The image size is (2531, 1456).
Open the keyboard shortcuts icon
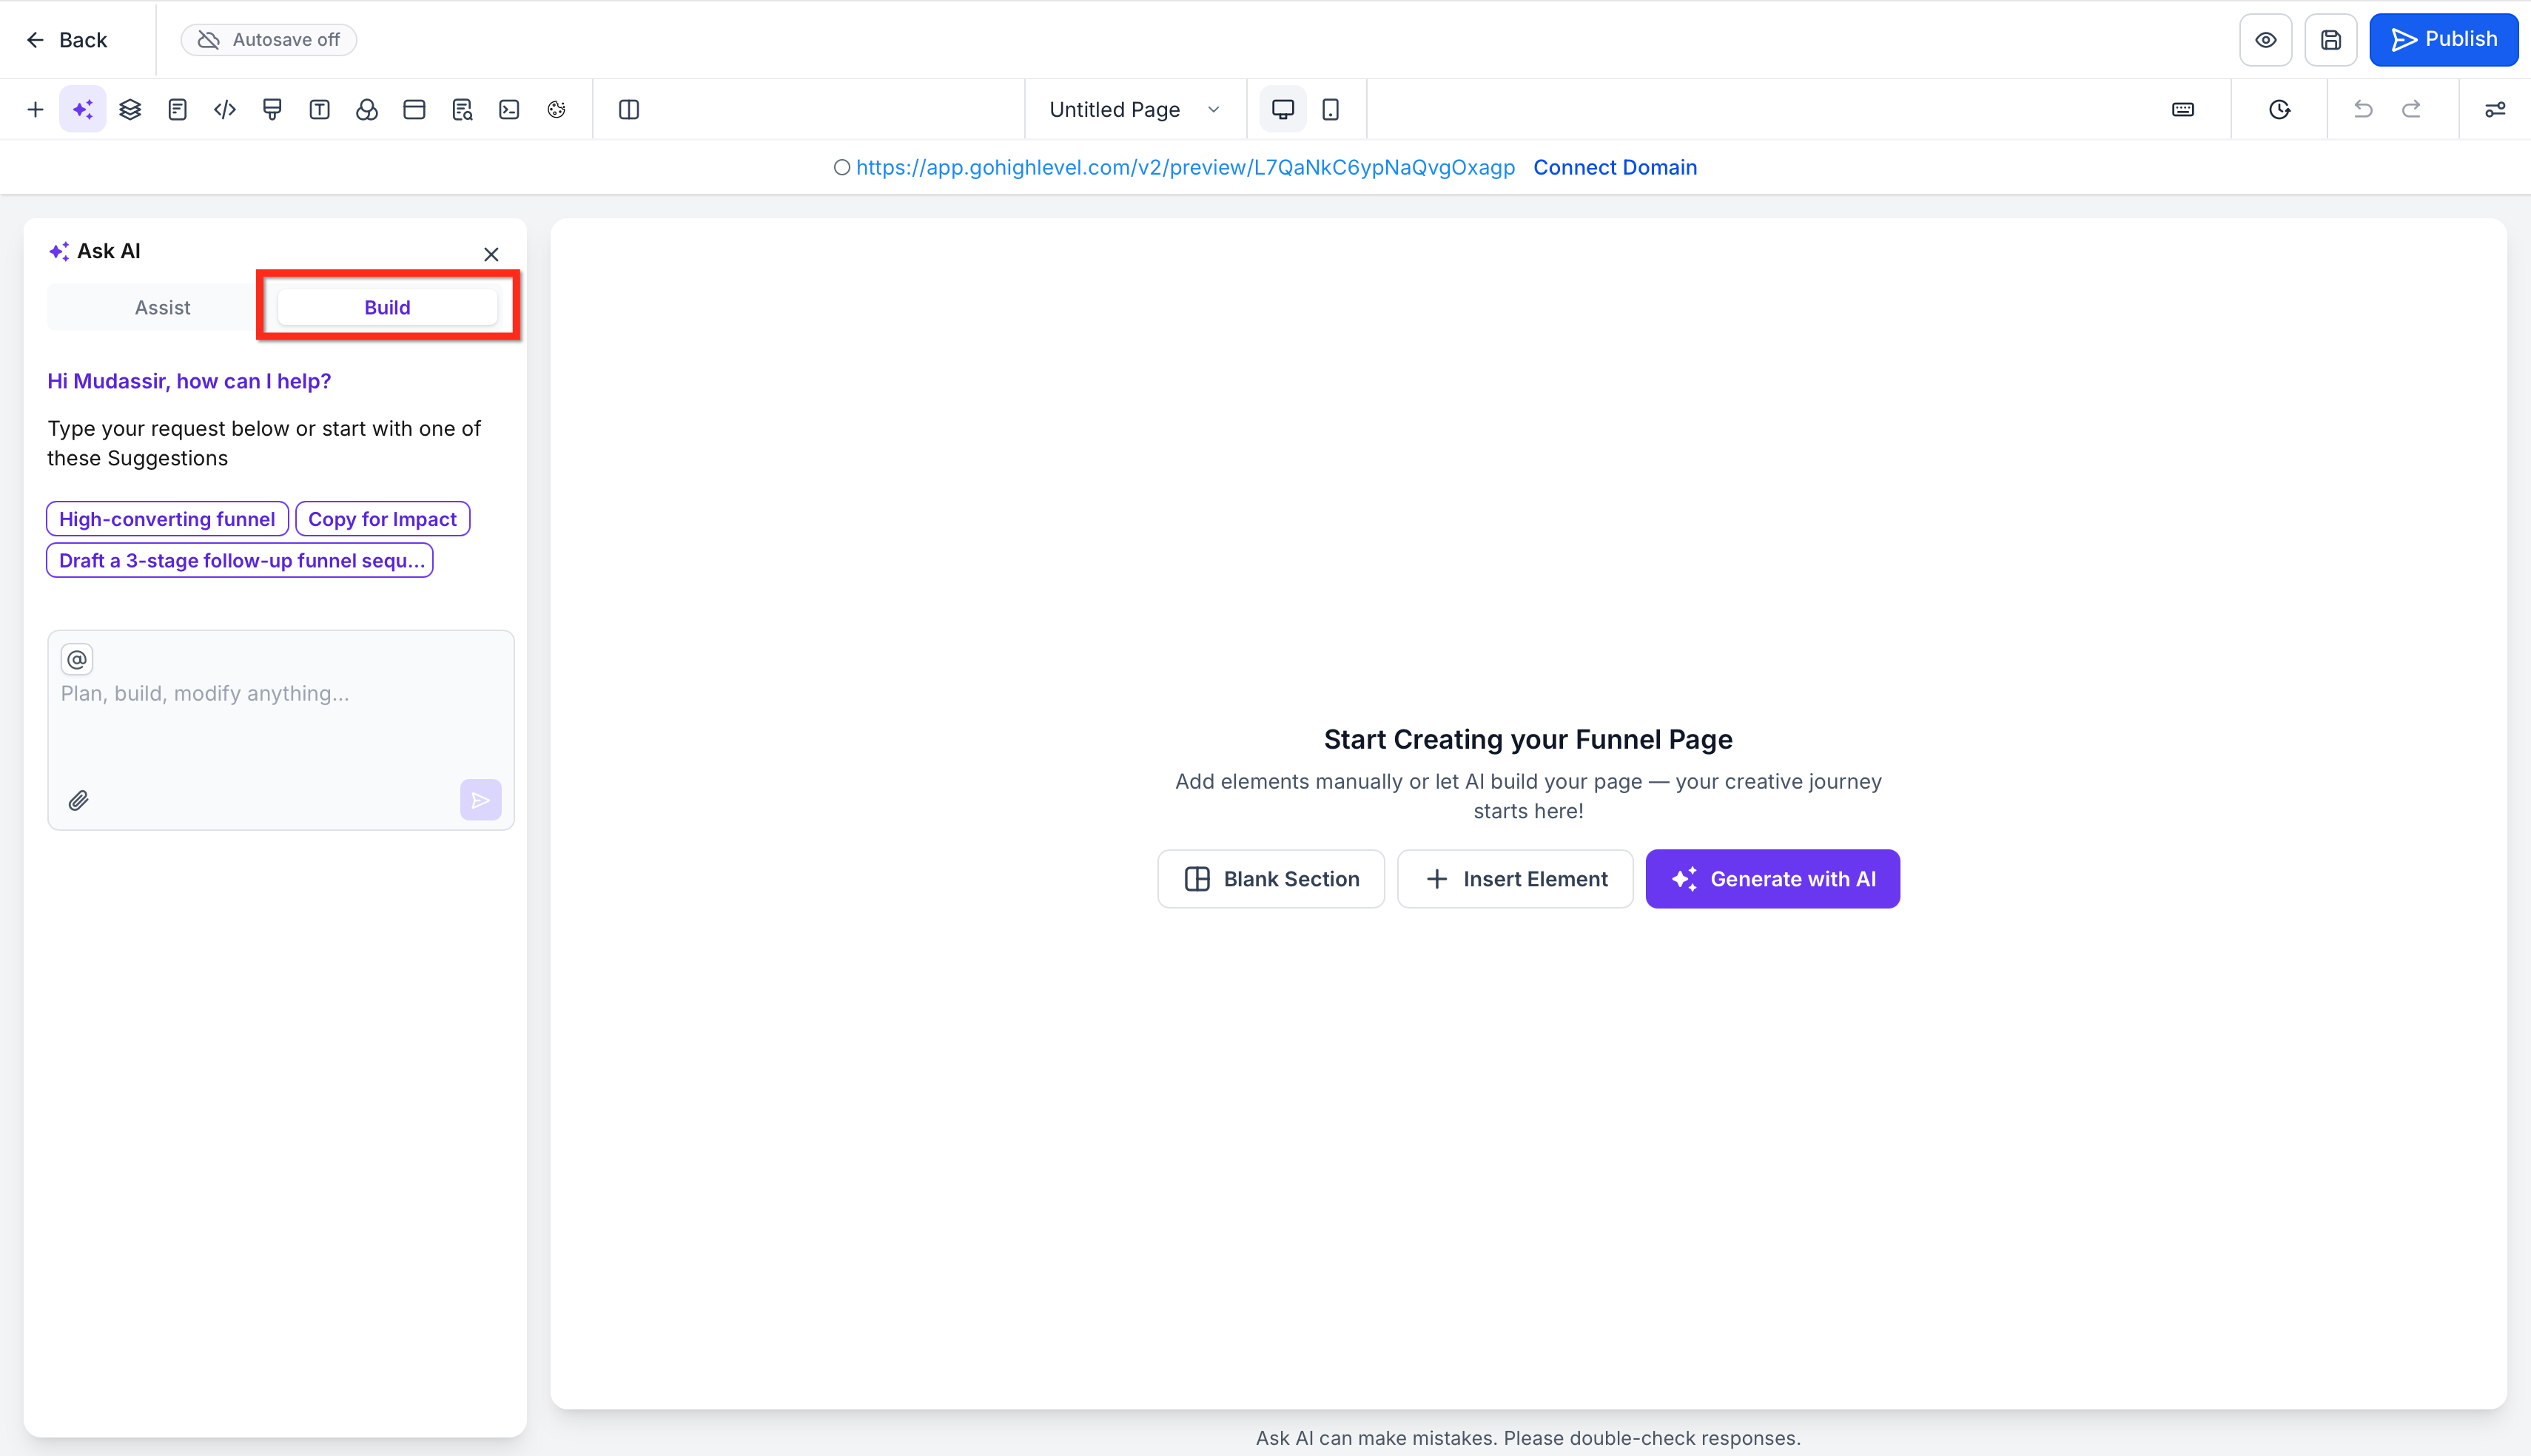tap(2183, 109)
